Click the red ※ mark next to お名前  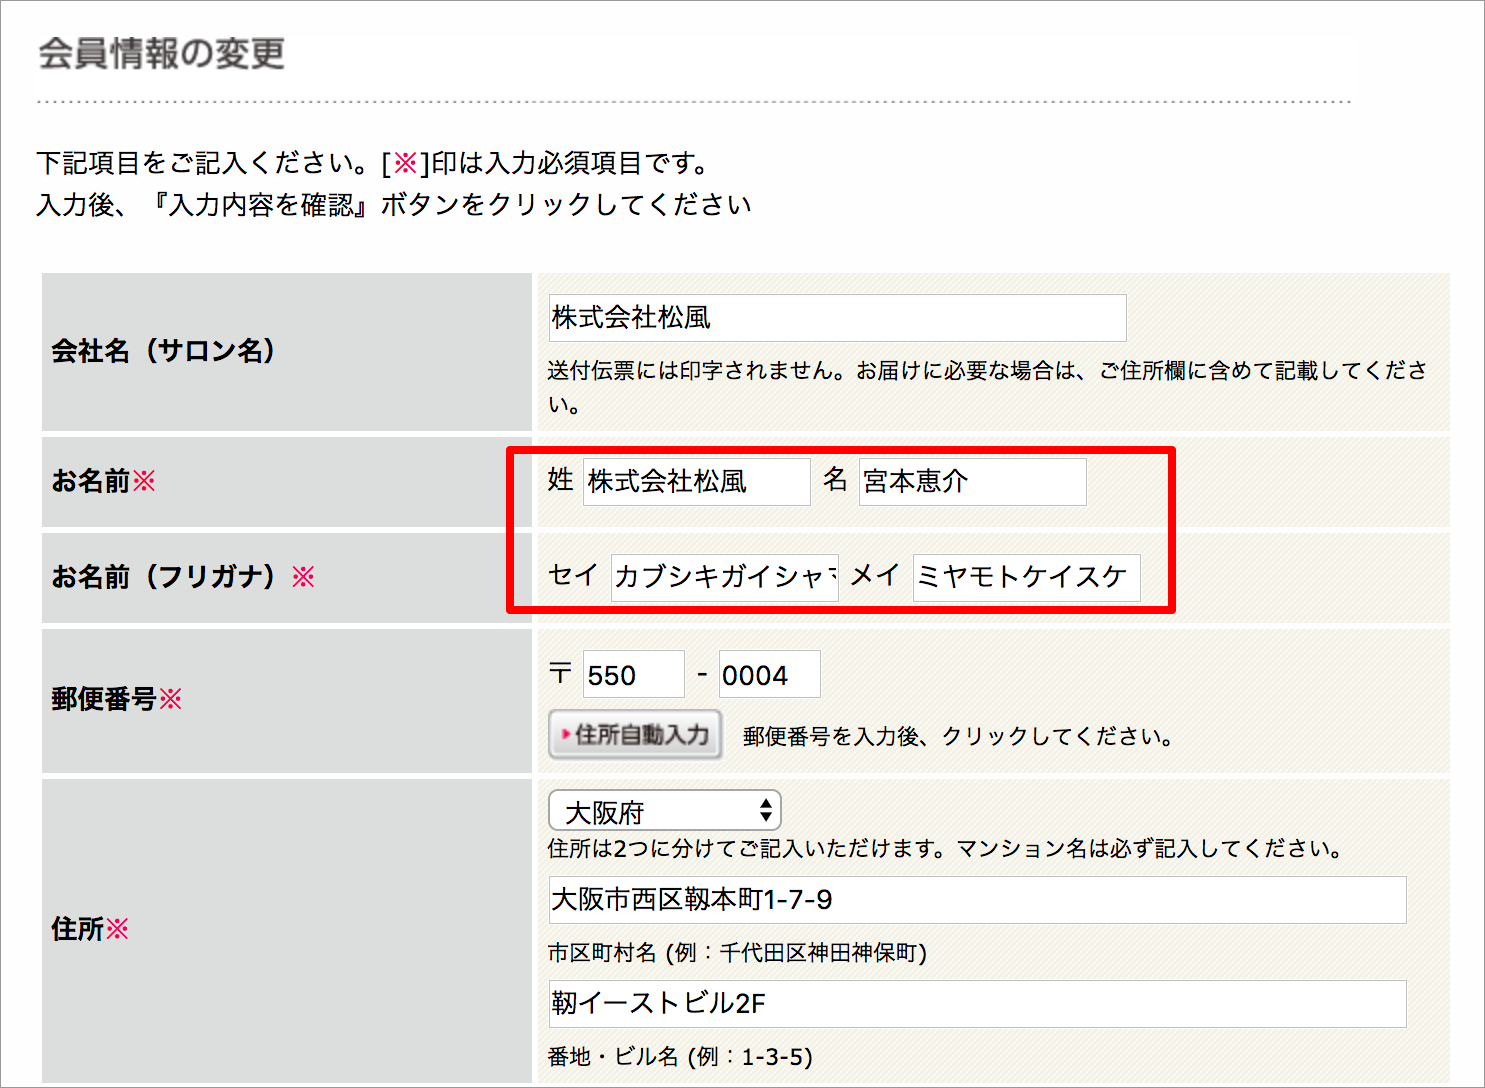[144, 481]
